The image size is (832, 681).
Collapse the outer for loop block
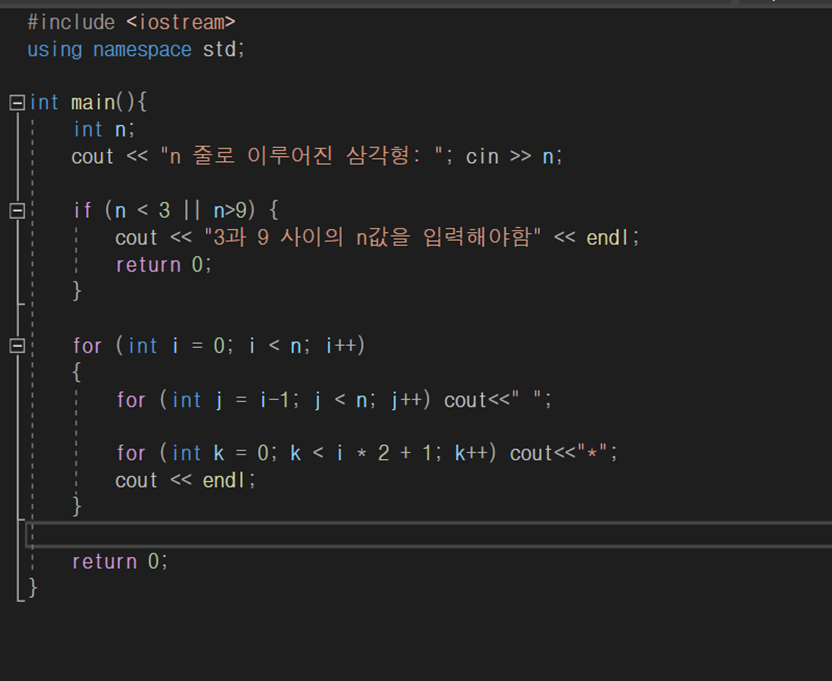pos(17,346)
